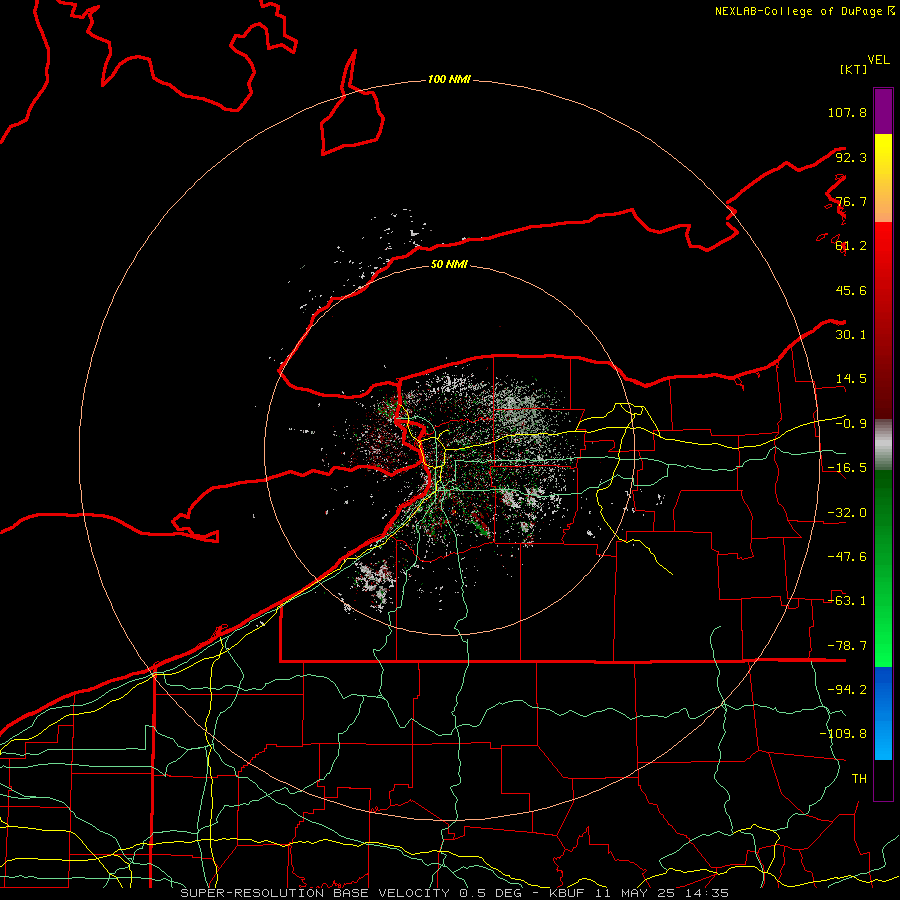Click the -94.2 legend value
Viewport: 900px width, 900px height.
tap(847, 690)
